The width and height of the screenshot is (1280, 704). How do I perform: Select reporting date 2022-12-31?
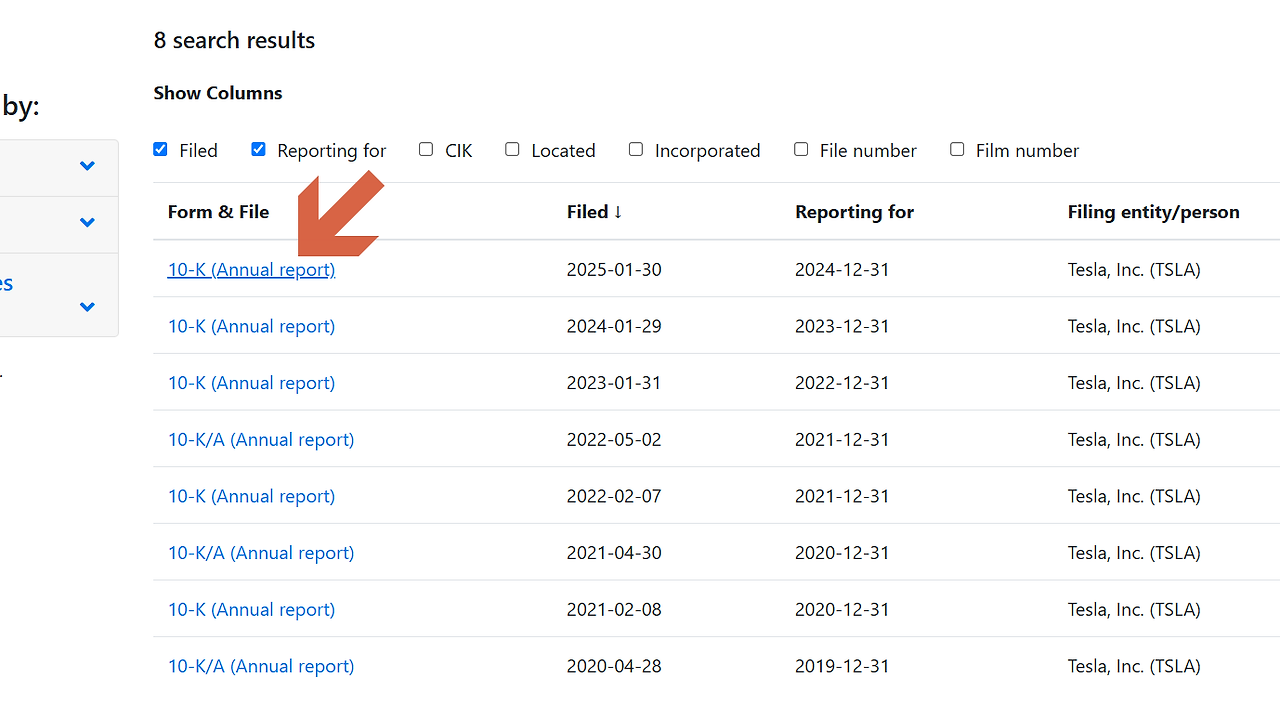coord(842,383)
